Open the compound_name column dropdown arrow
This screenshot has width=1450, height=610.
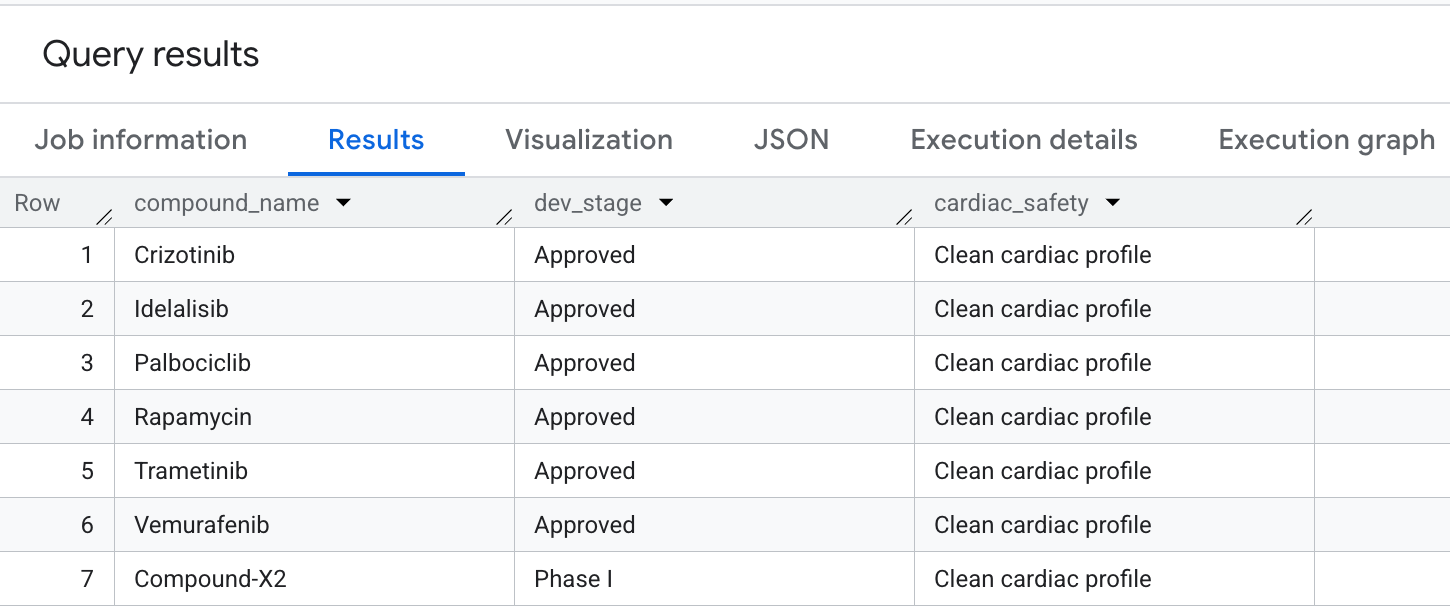pos(343,203)
